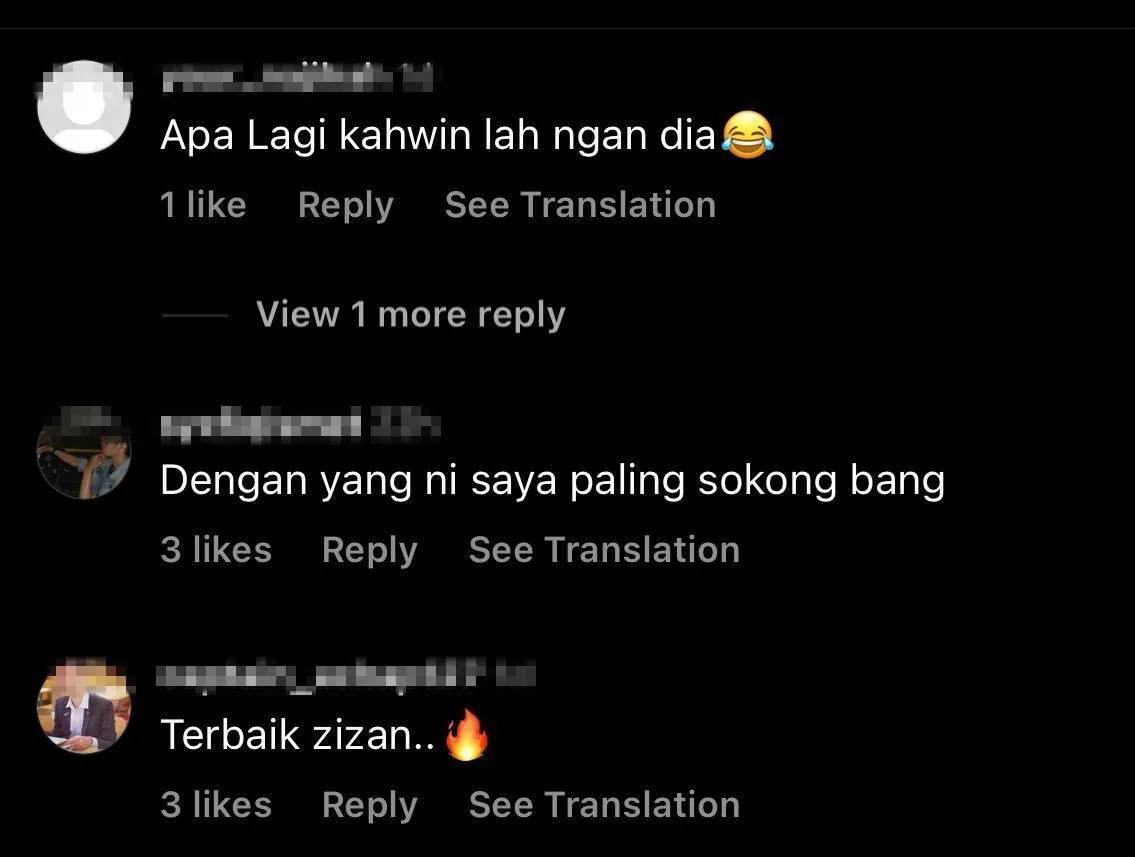
Task: See Translation for 'Dengan yang ni' comment
Action: click(604, 550)
